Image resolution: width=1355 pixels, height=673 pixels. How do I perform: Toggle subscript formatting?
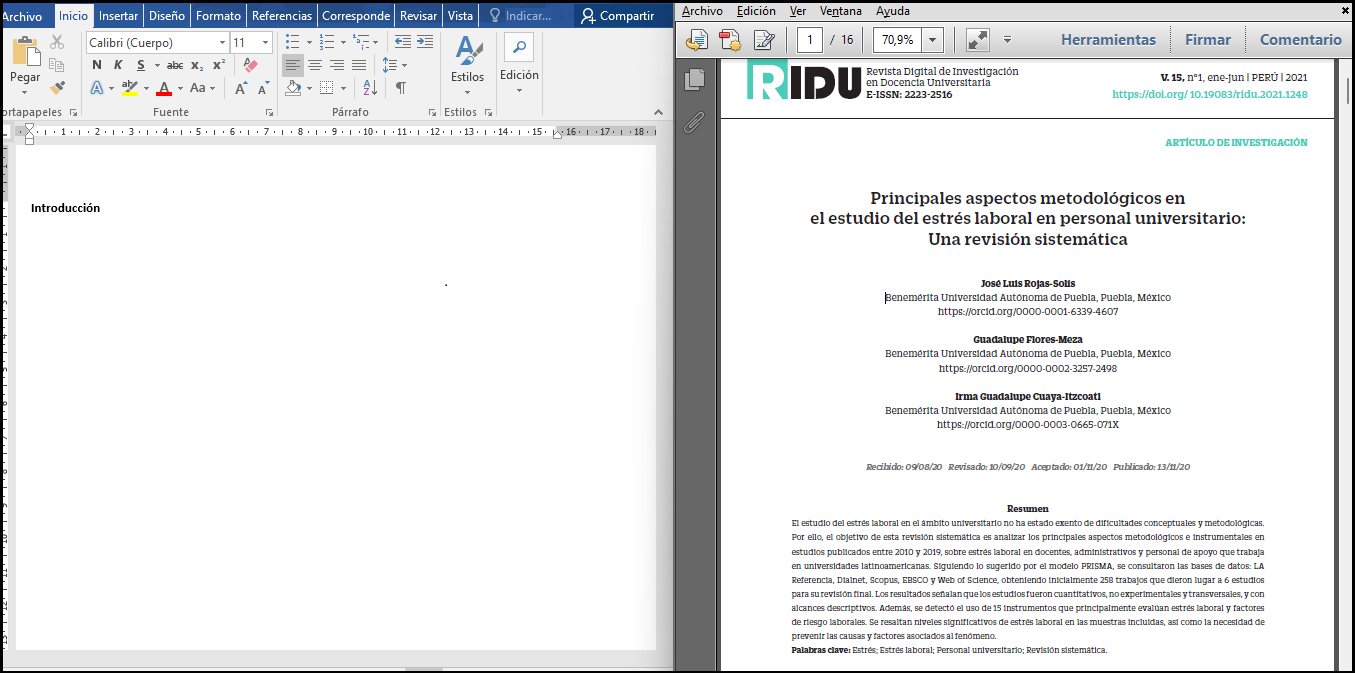[x=197, y=65]
